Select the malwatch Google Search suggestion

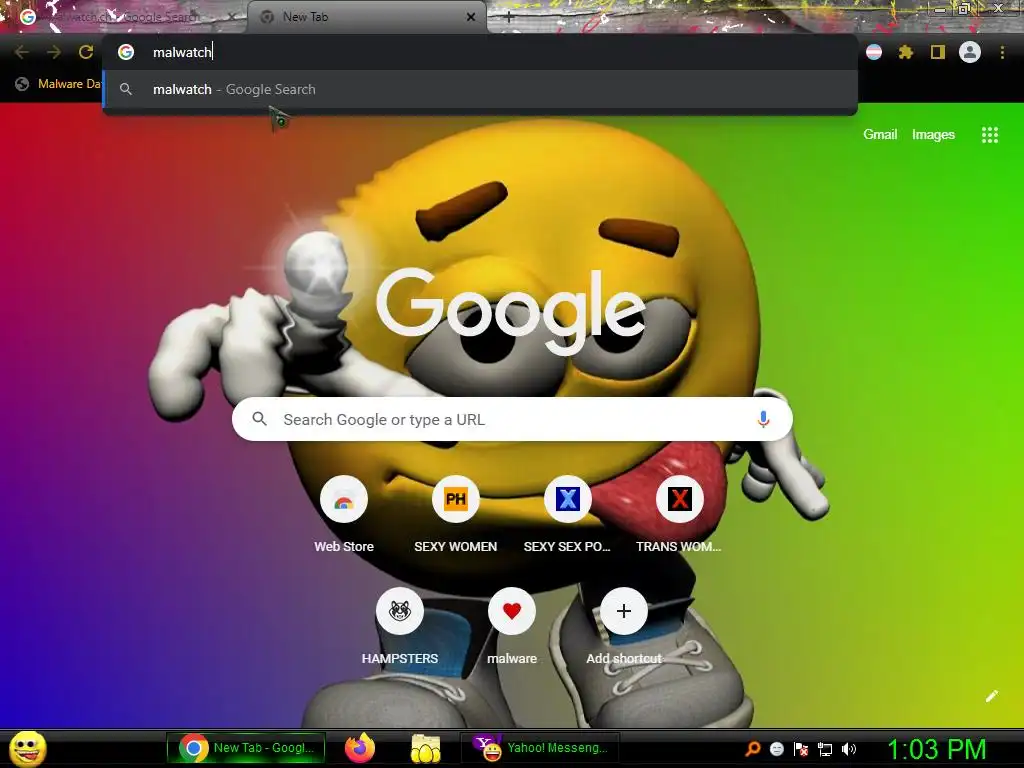pyautogui.click(x=480, y=89)
